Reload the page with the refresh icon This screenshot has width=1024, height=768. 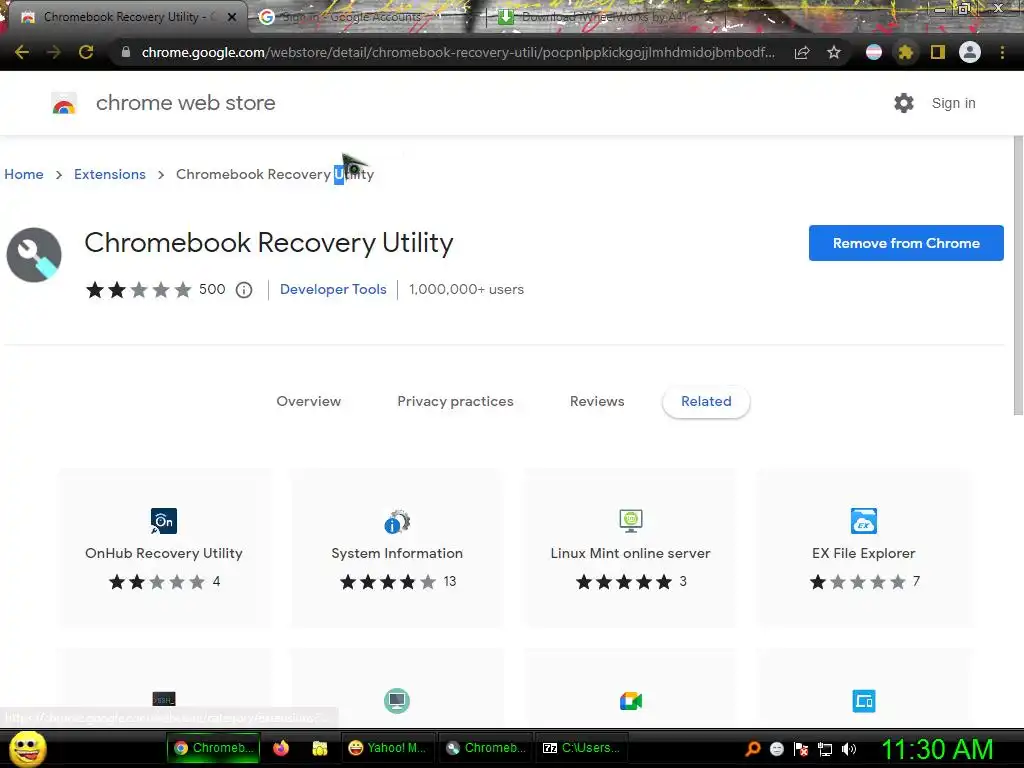(86, 52)
